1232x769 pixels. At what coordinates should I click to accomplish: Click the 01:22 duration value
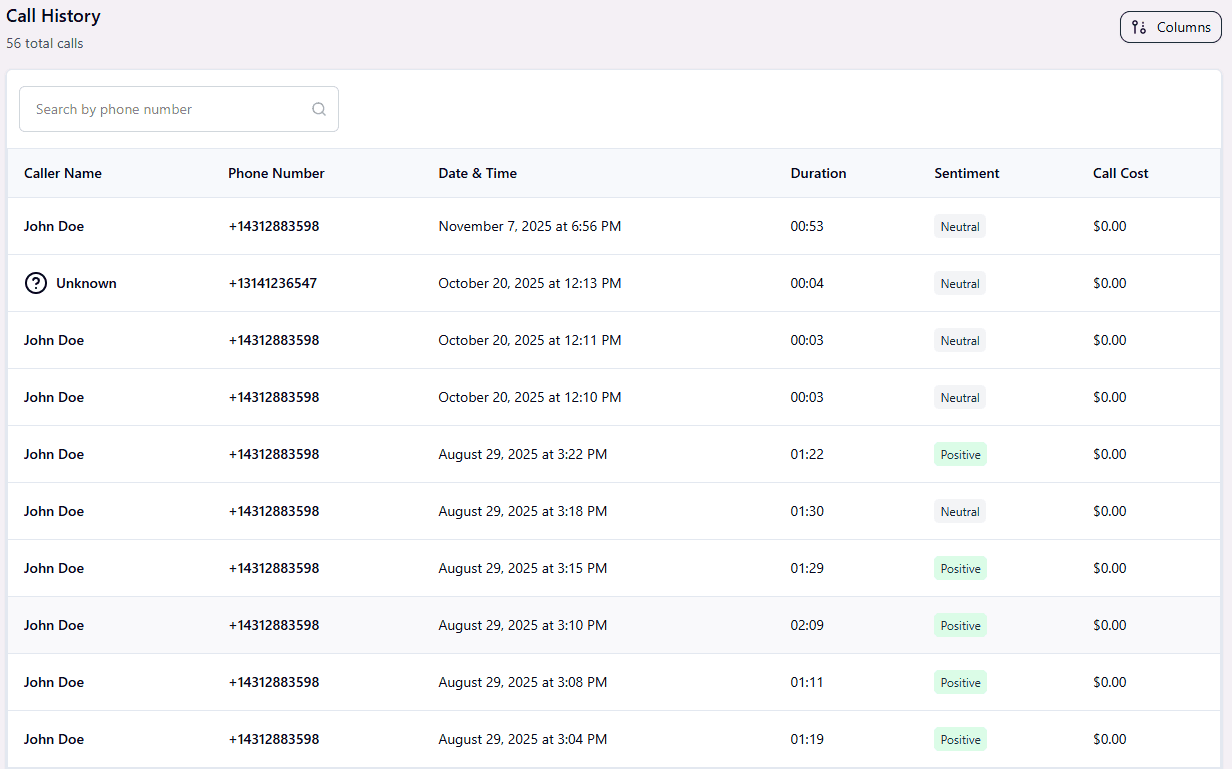[807, 454]
